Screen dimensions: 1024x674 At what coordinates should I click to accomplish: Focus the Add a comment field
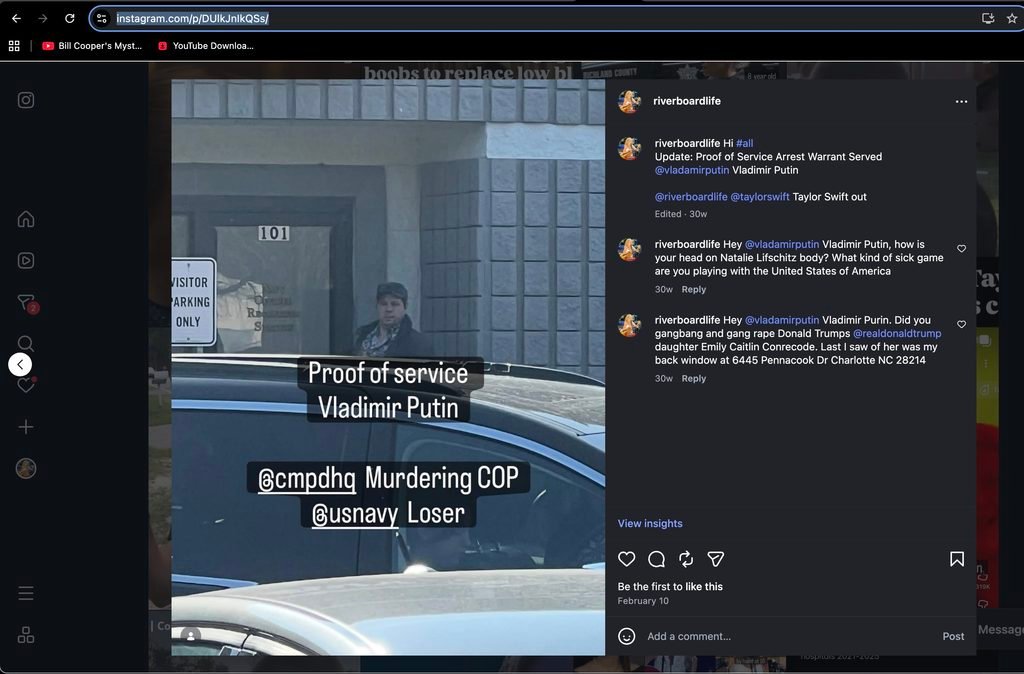[x=789, y=636]
